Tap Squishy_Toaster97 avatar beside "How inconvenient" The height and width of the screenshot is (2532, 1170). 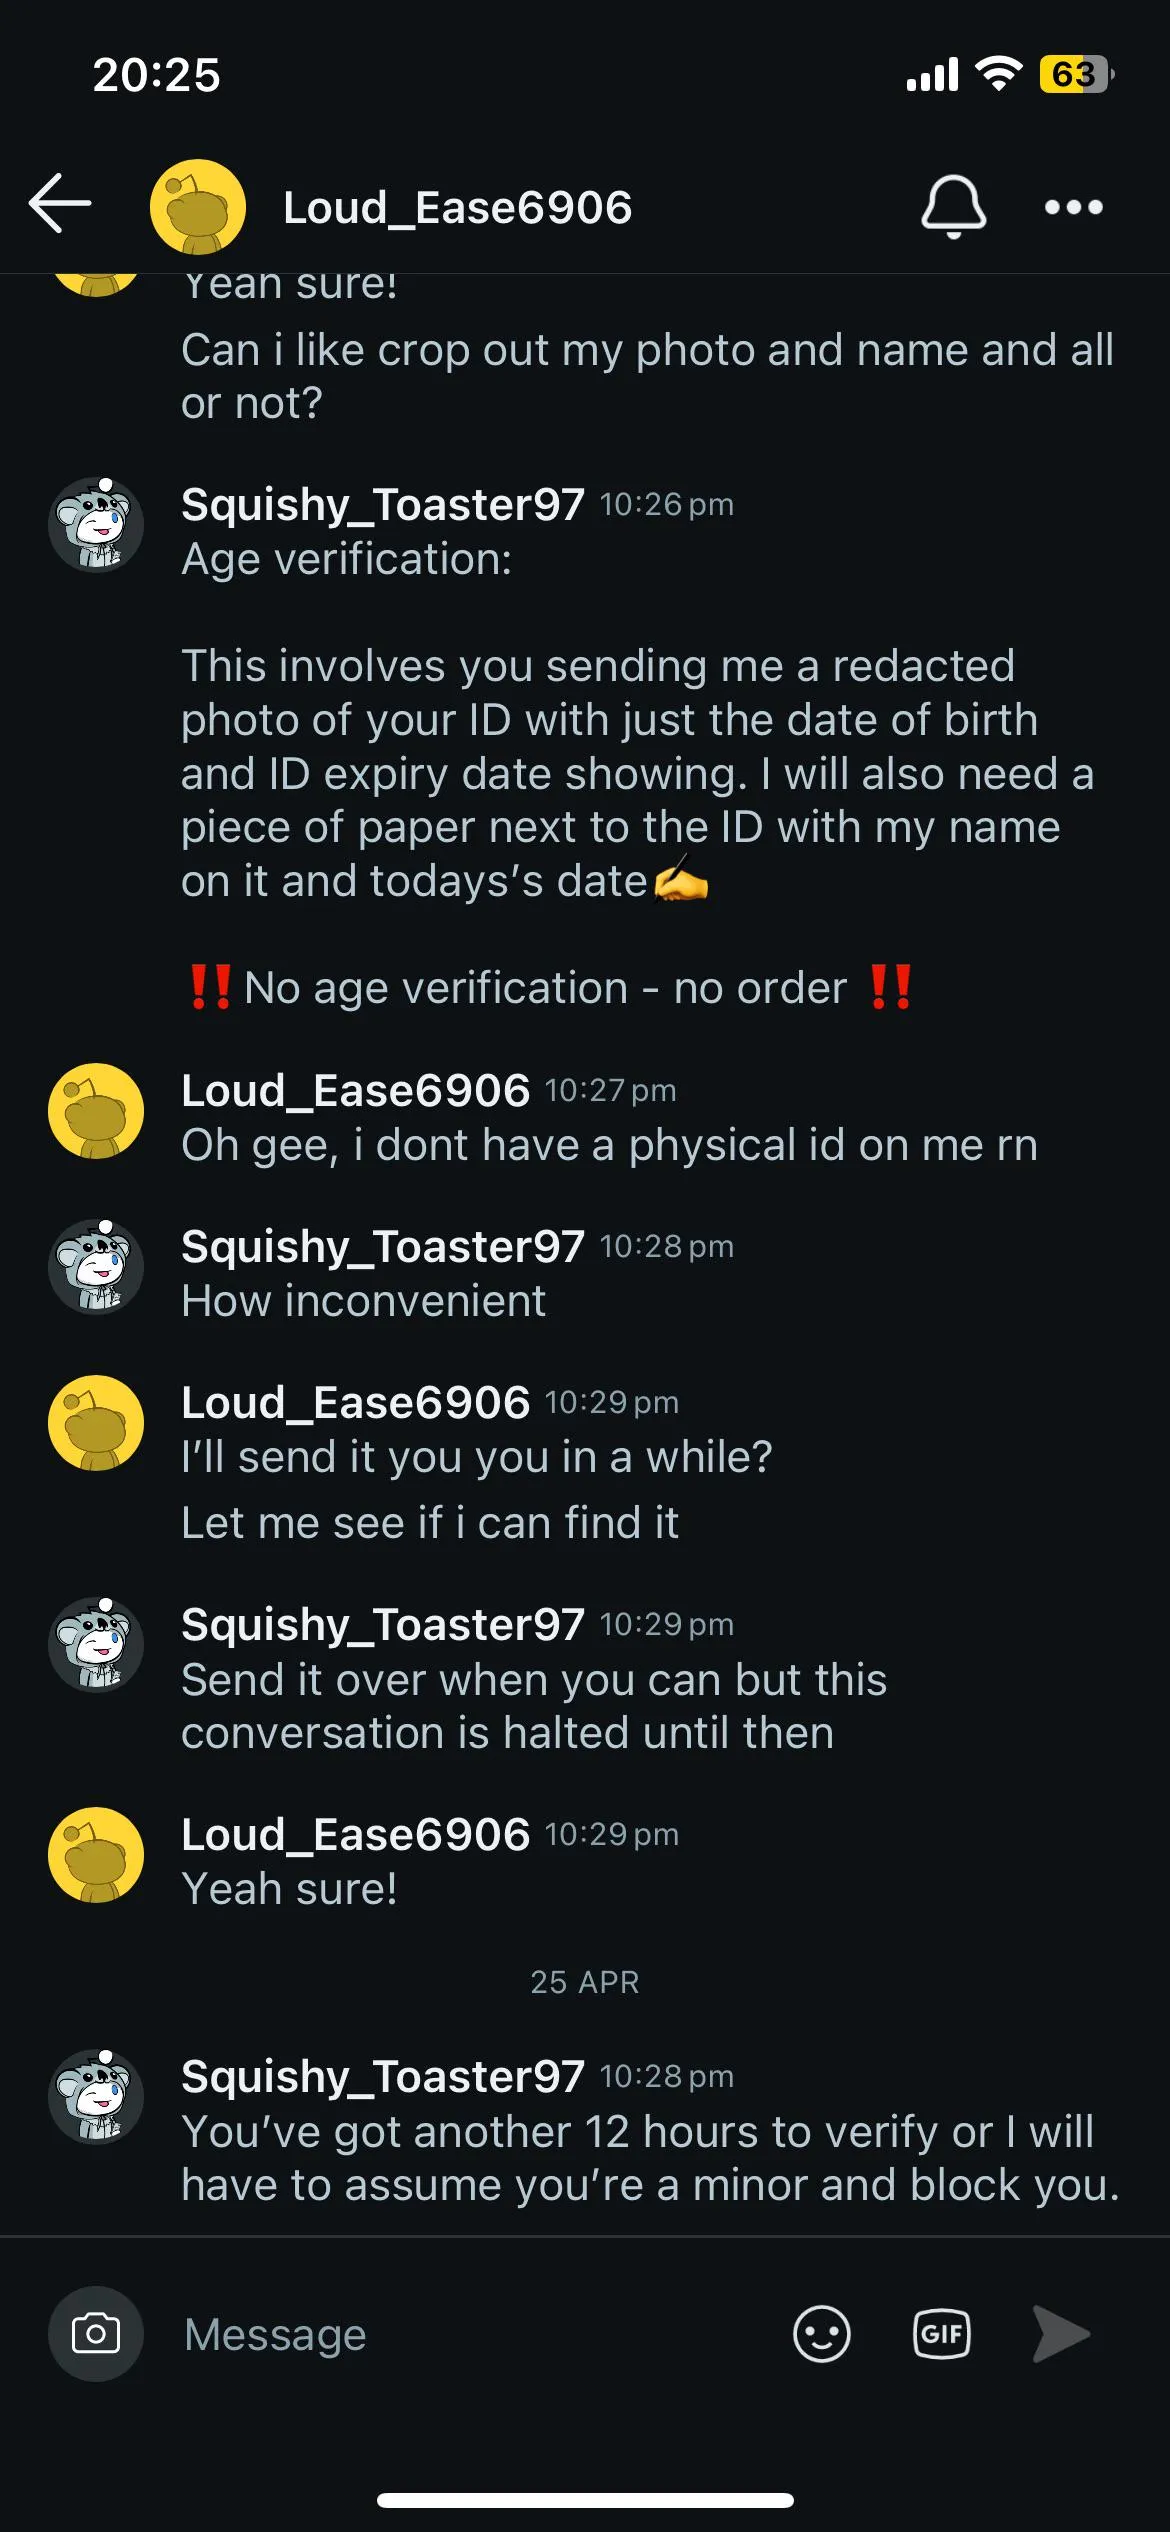tap(96, 1267)
